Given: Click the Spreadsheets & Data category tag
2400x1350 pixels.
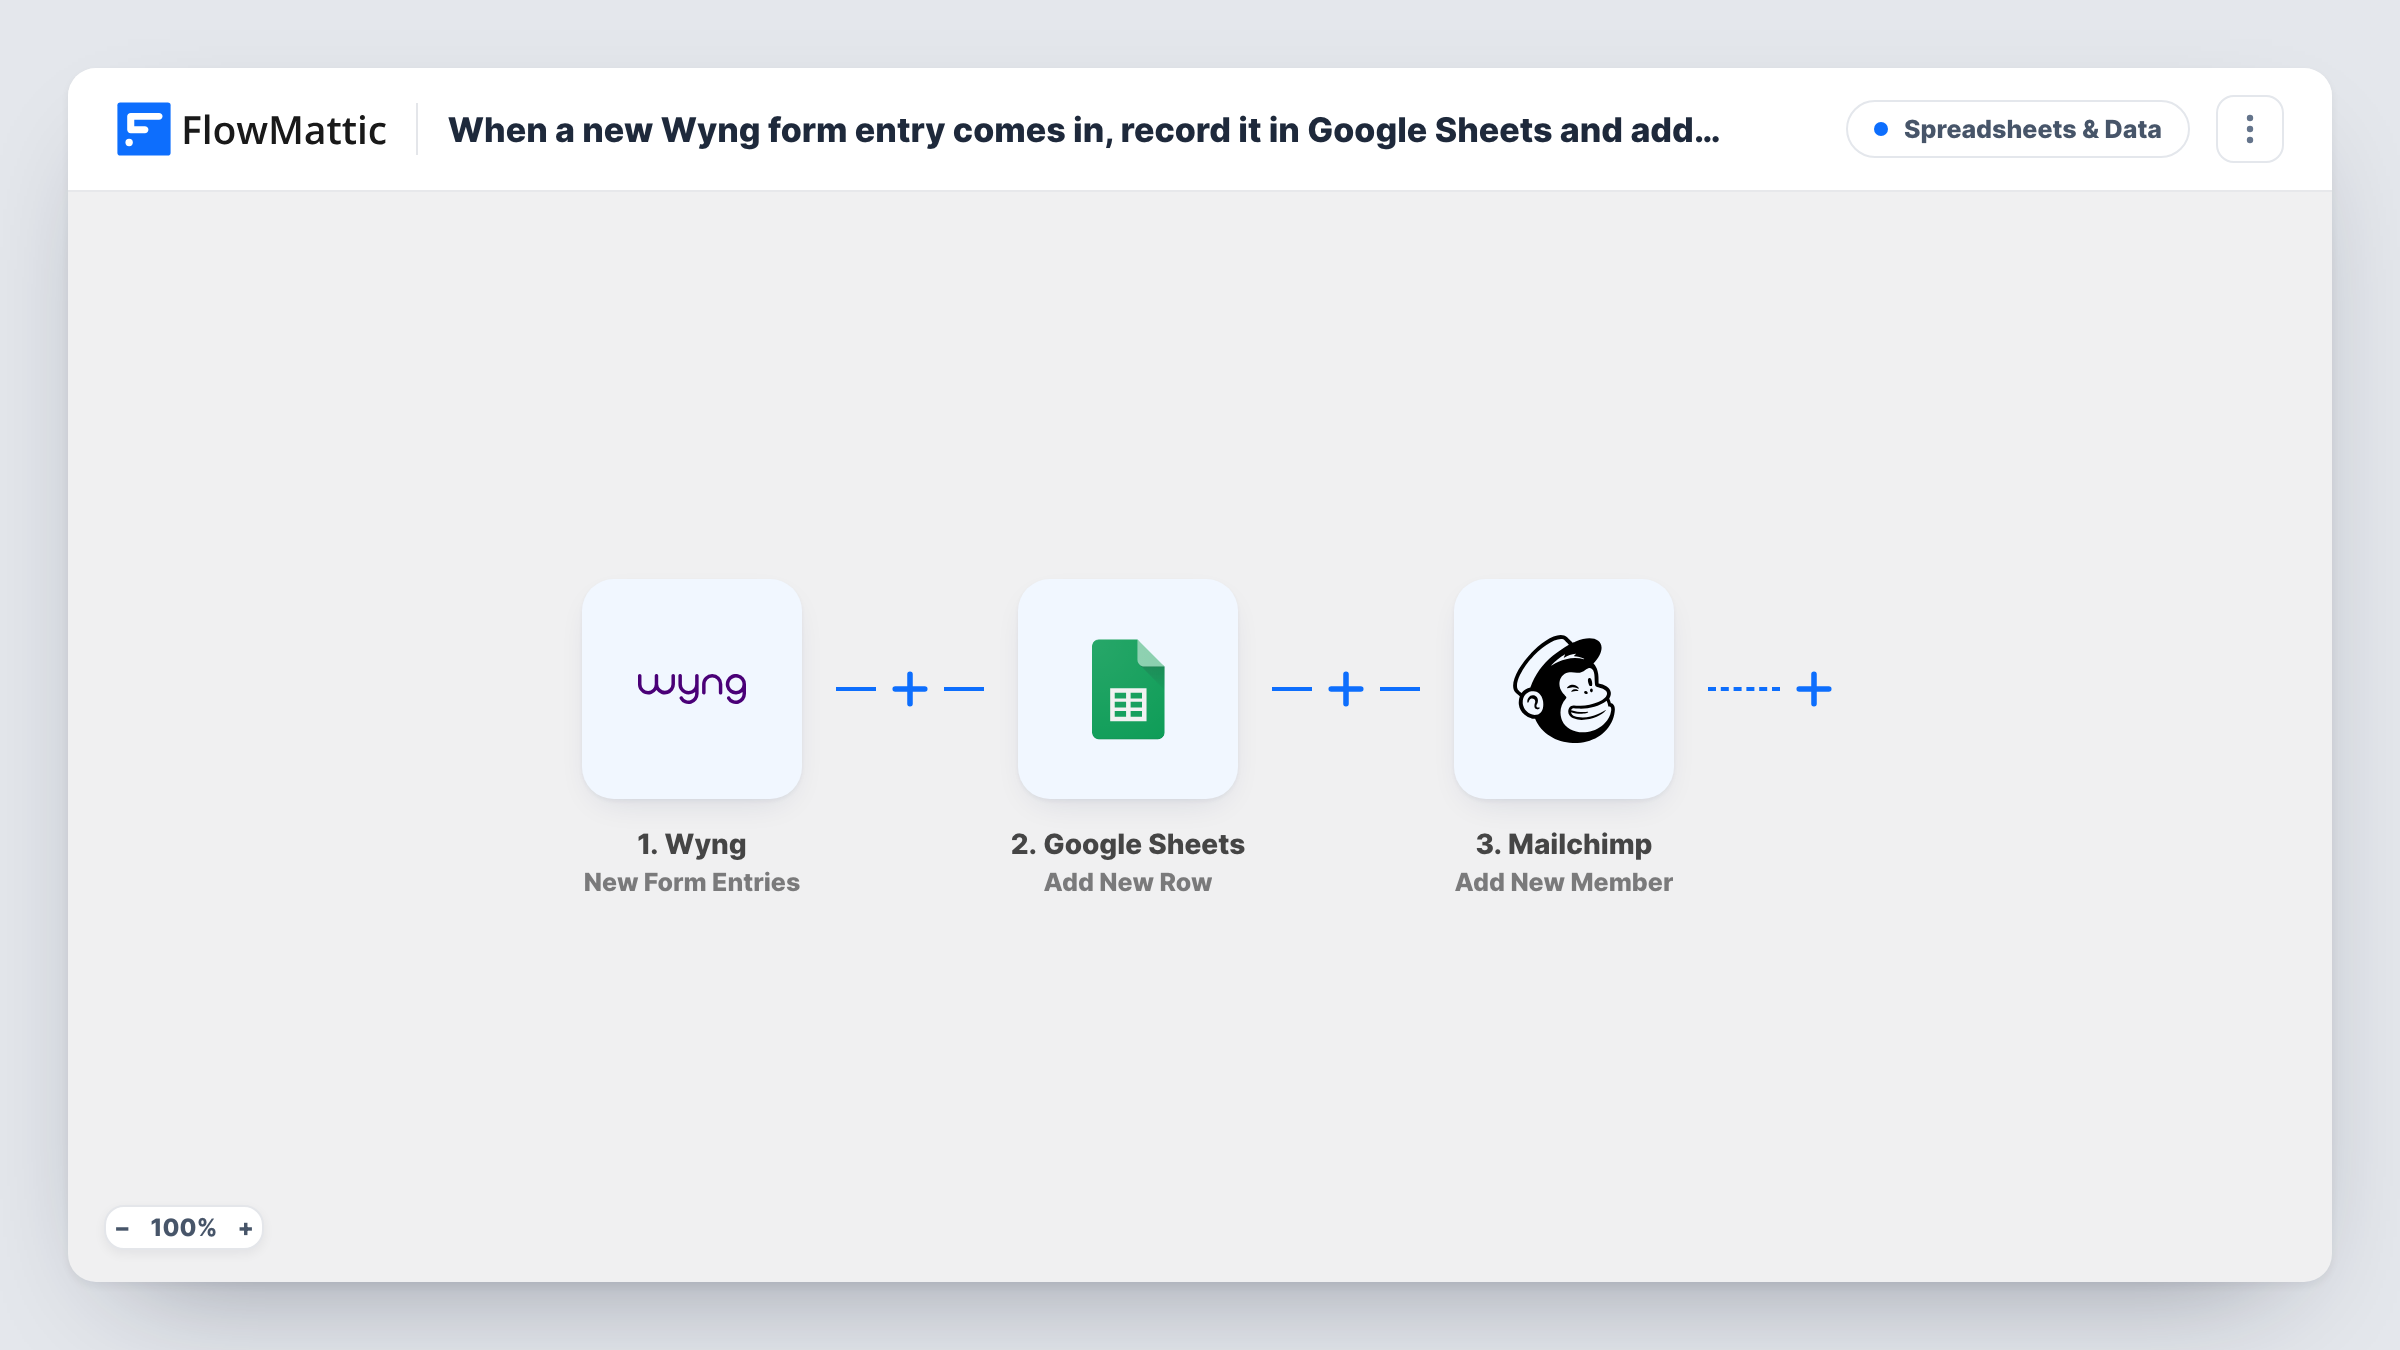Looking at the screenshot, I should click(x=2018, y=129).
